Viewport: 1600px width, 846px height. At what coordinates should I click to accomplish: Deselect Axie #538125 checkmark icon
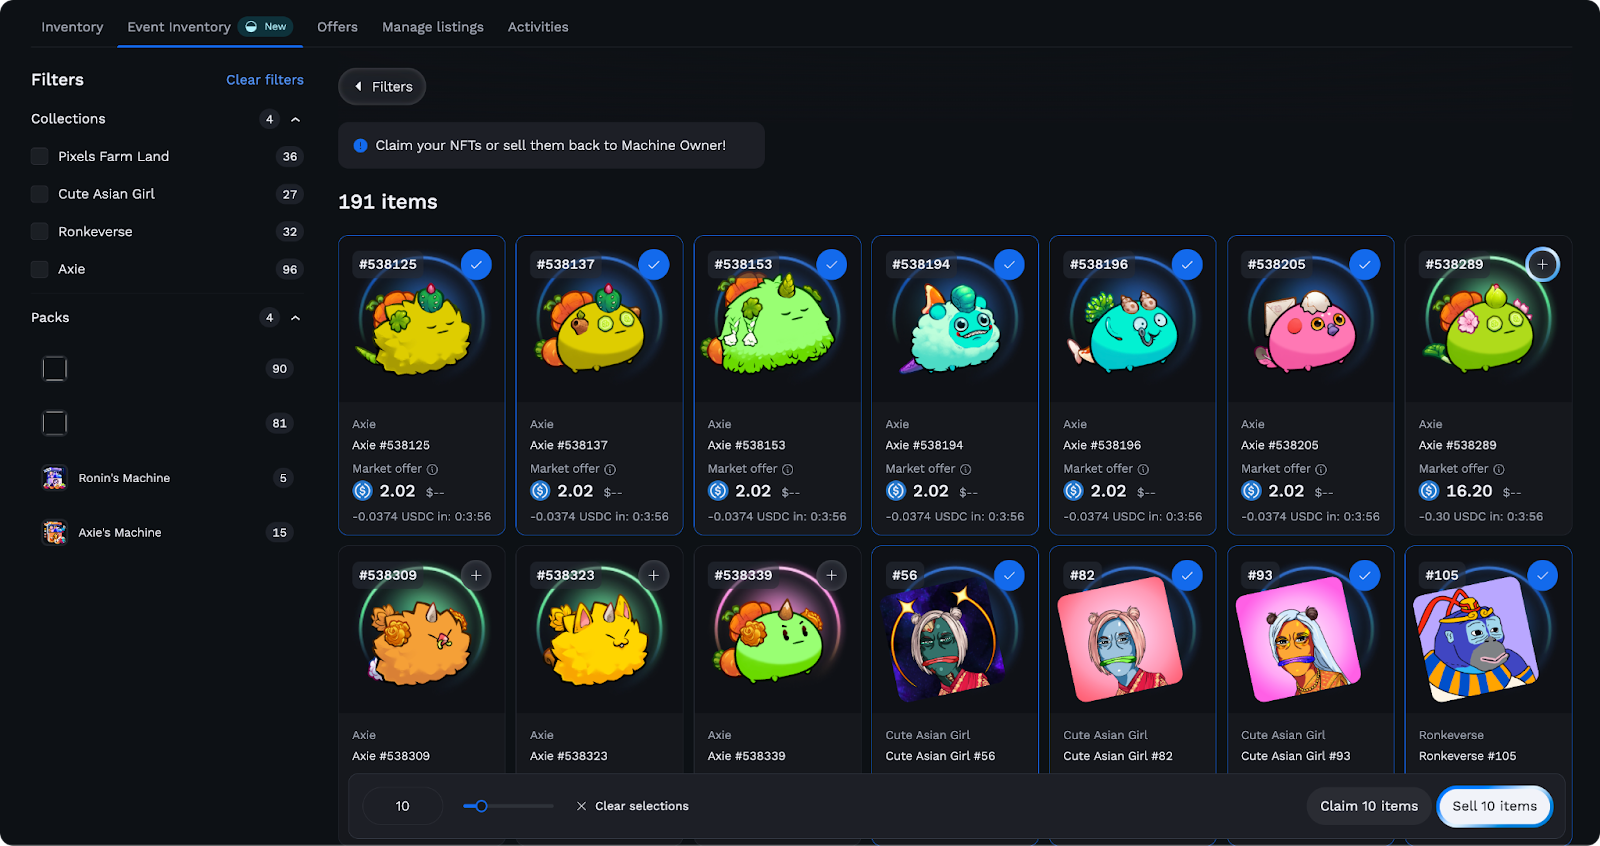click(476, 265)
